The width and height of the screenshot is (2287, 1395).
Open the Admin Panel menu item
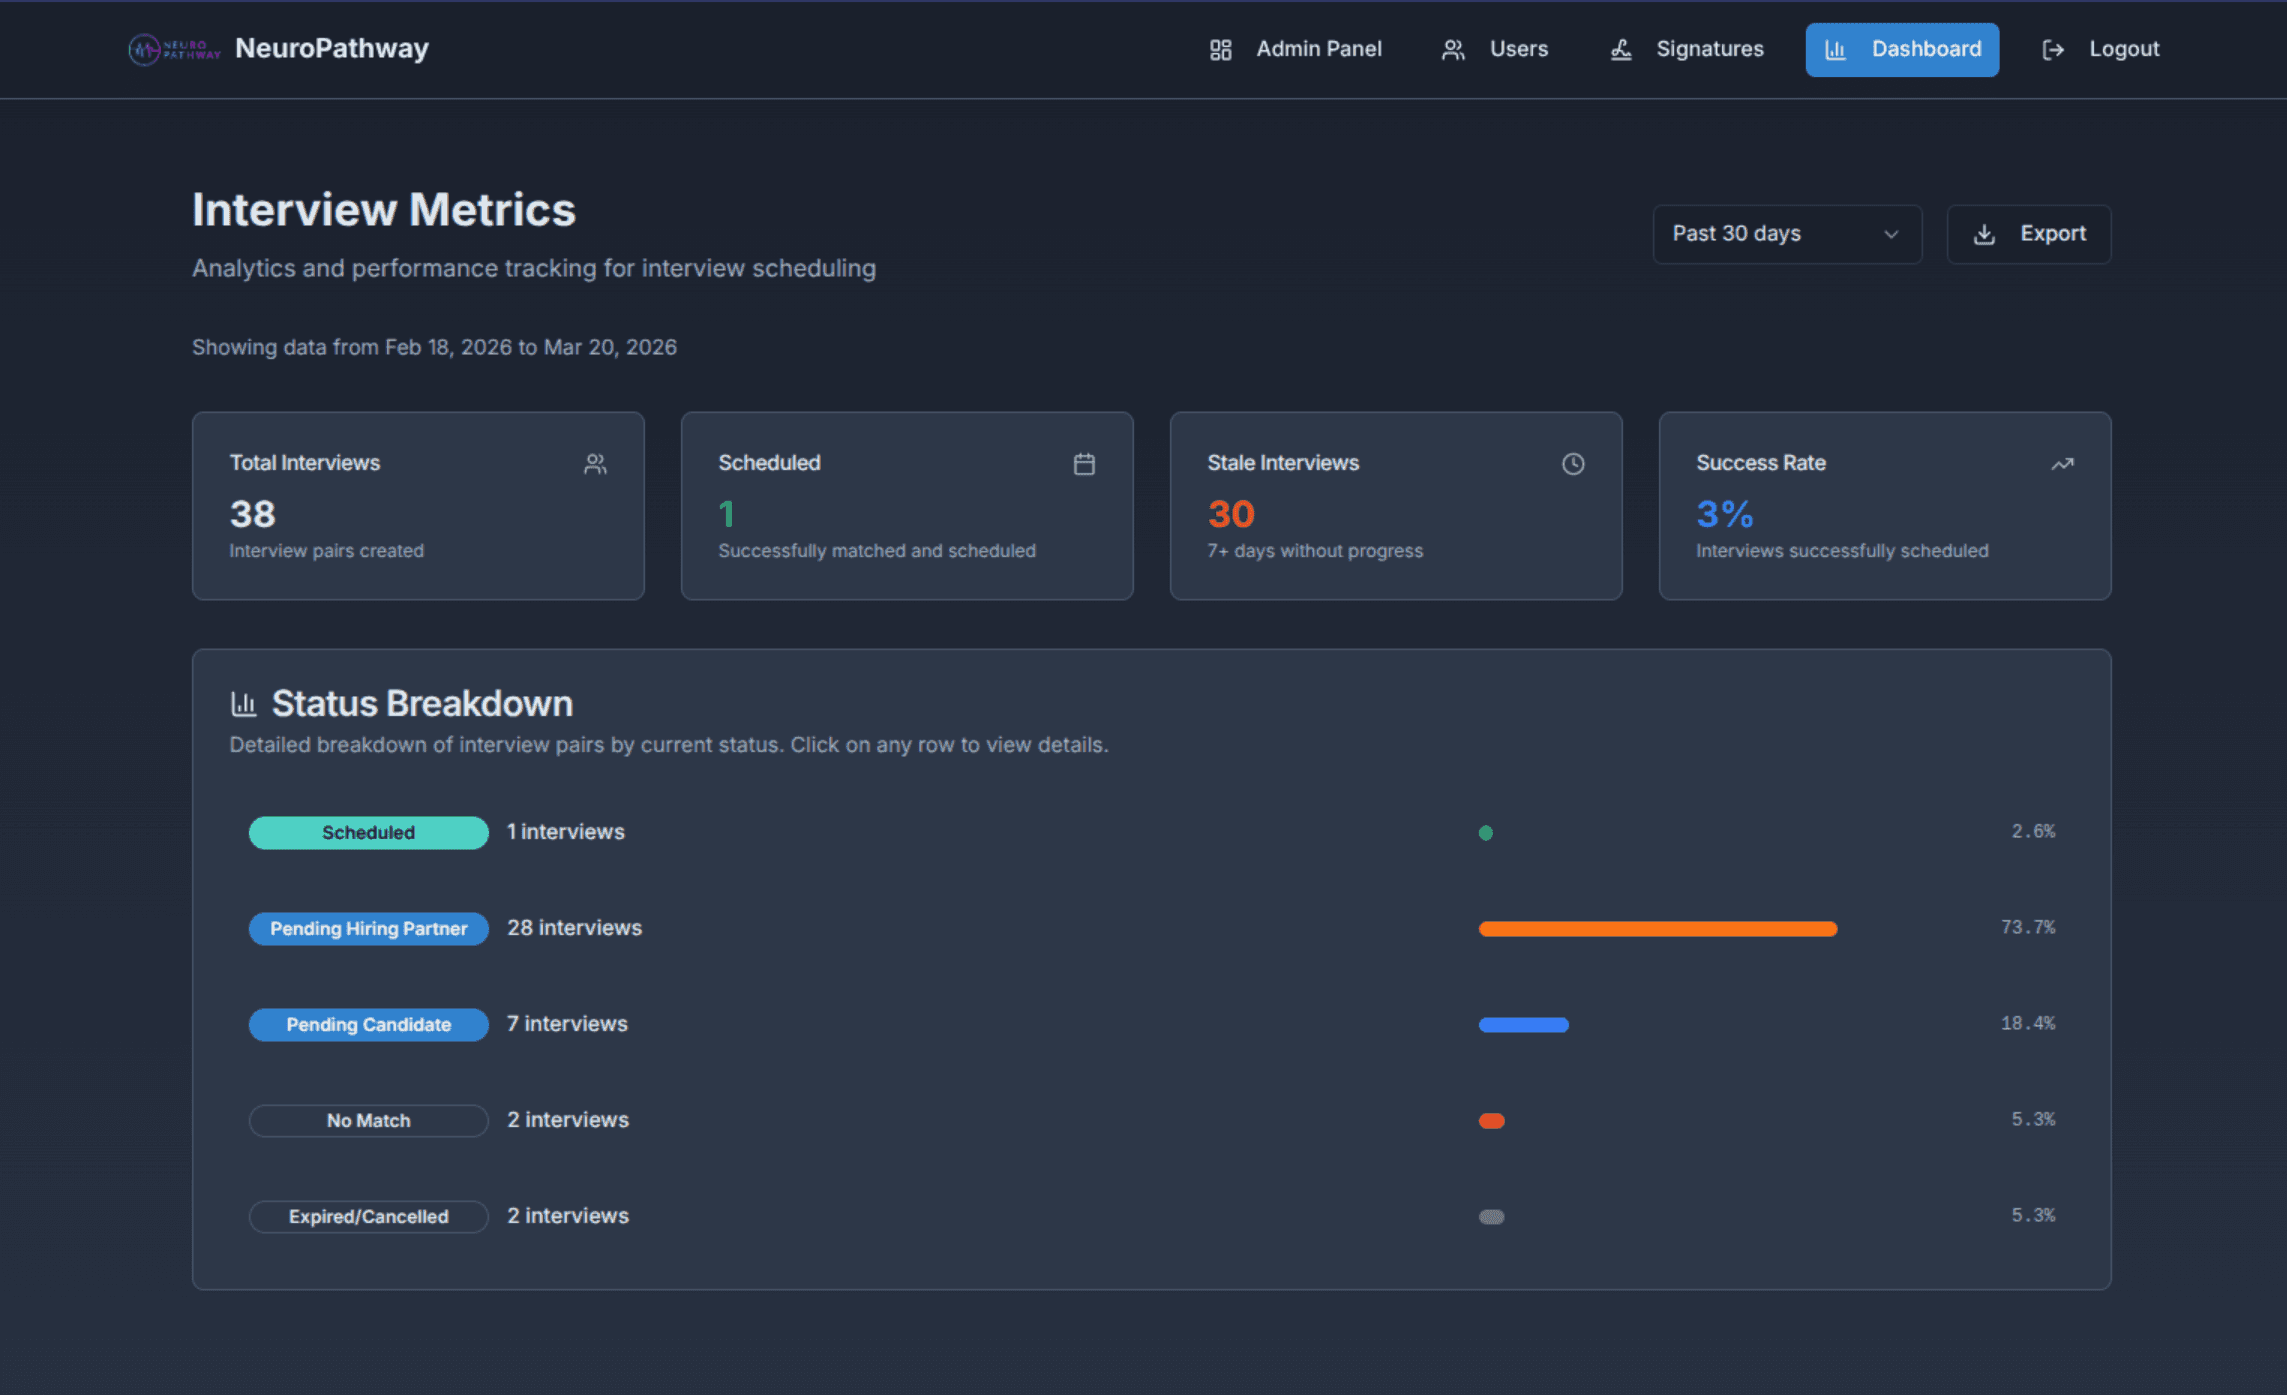[1295, 49]
